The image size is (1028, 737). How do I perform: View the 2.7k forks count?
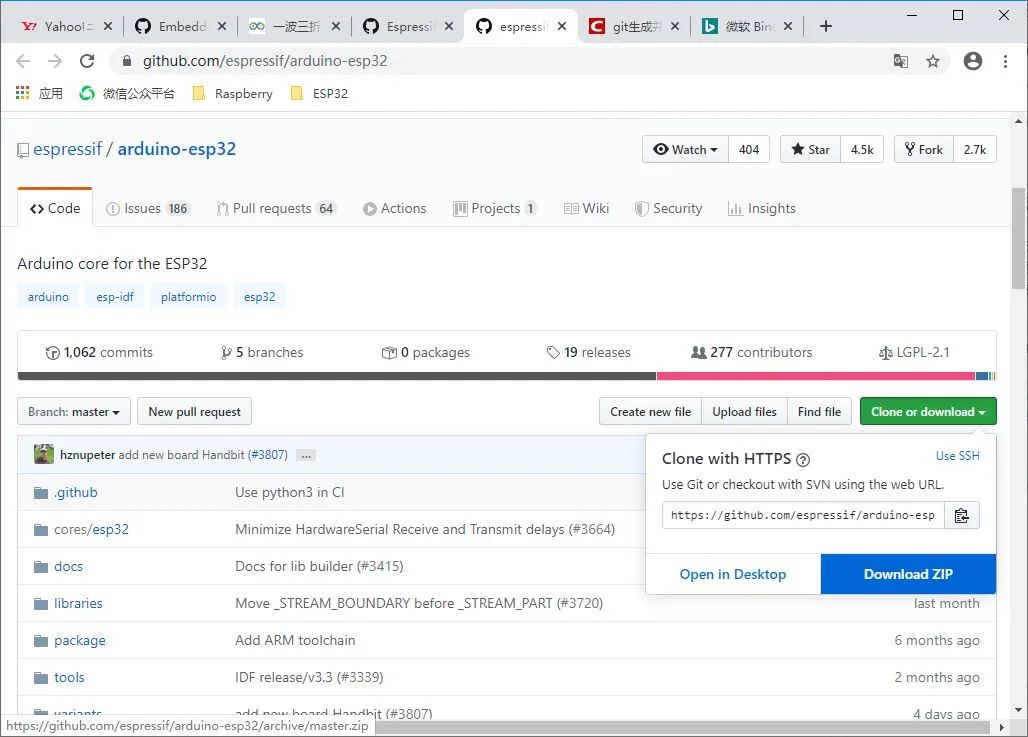click(x=975, y=149)
